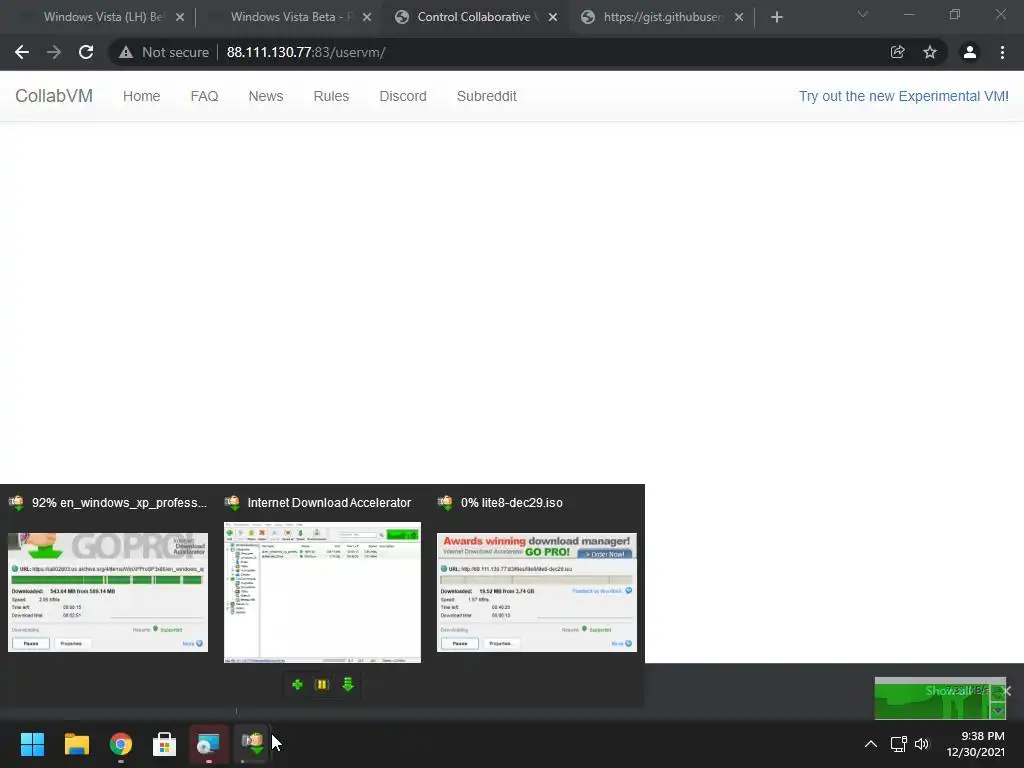This screenshot has width=1024, height=768.
Task: Open a new browser tab
Action: click(x=776, y=17)
